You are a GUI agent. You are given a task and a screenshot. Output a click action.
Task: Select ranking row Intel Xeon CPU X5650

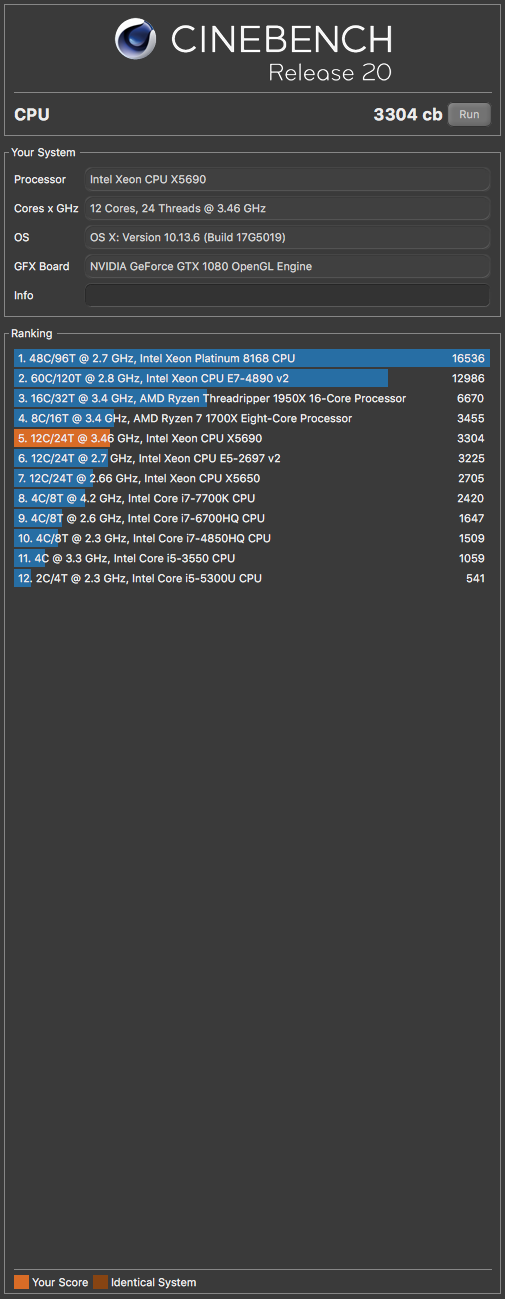(252, 478)
